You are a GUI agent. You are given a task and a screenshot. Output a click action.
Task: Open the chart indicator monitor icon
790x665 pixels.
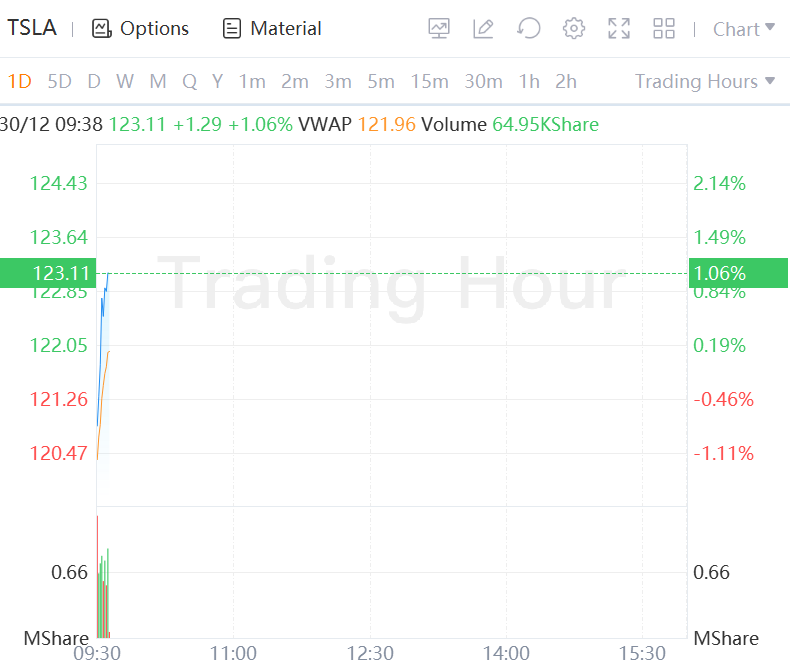(x=439, y=29)
